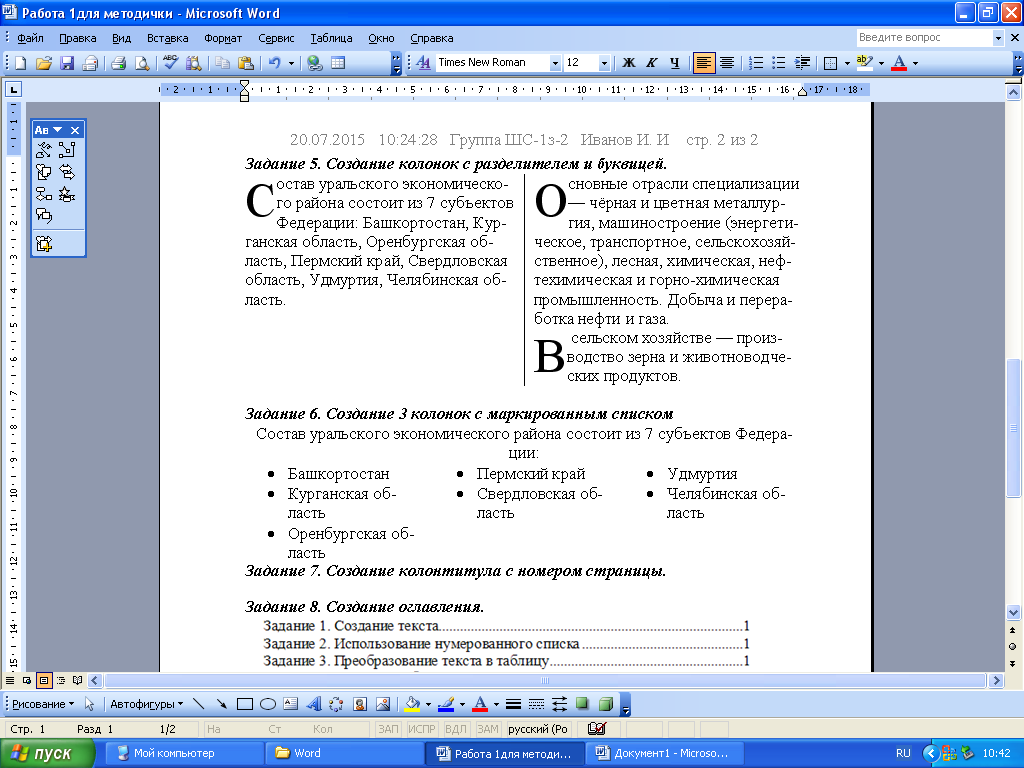Open 3-D style options
Screen dimensions: 1024x768
(x=606, y=704)
